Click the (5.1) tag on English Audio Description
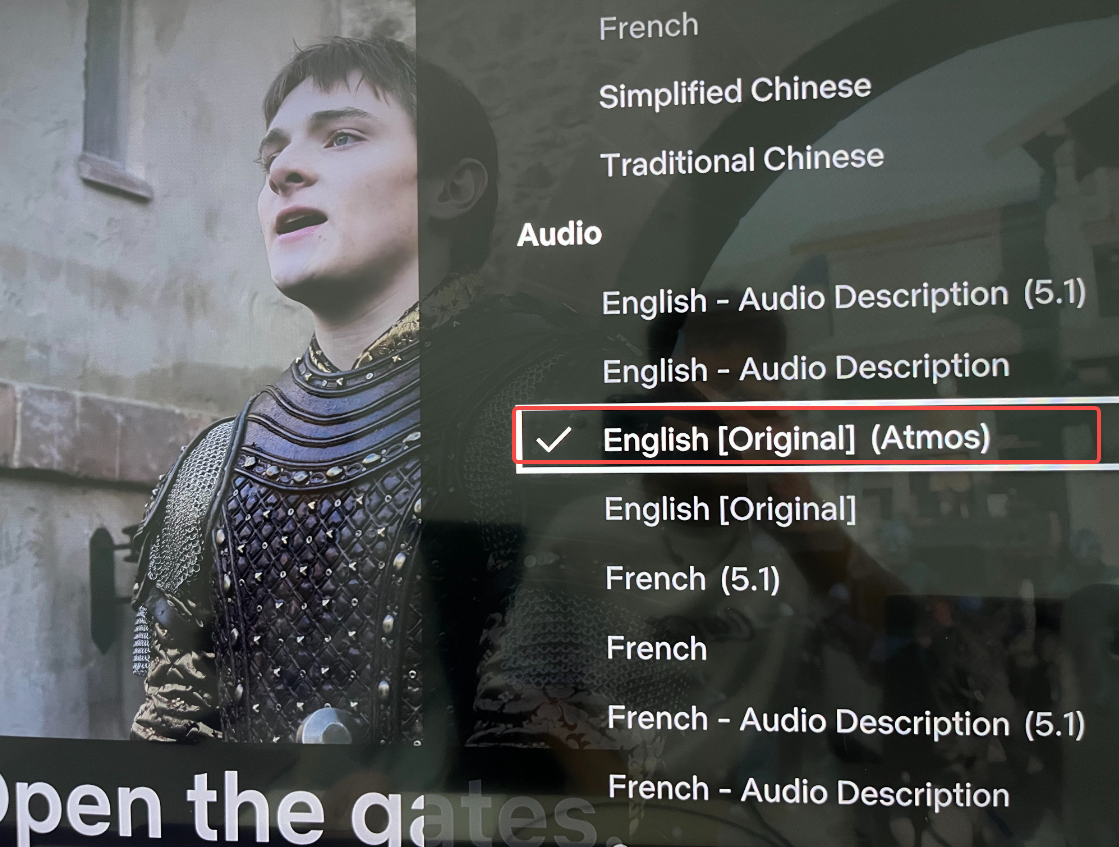This screenshot has width=1119, height=847. pos(1055,293)
